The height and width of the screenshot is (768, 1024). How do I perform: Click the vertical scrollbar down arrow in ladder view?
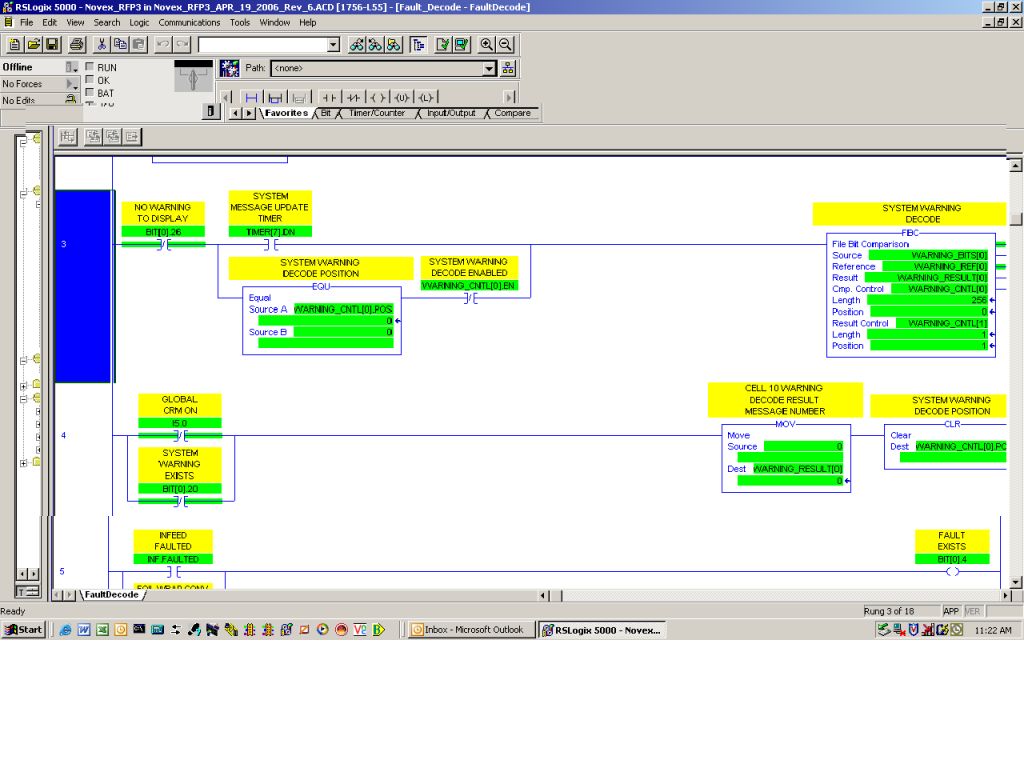click(x=1016, y=581)
